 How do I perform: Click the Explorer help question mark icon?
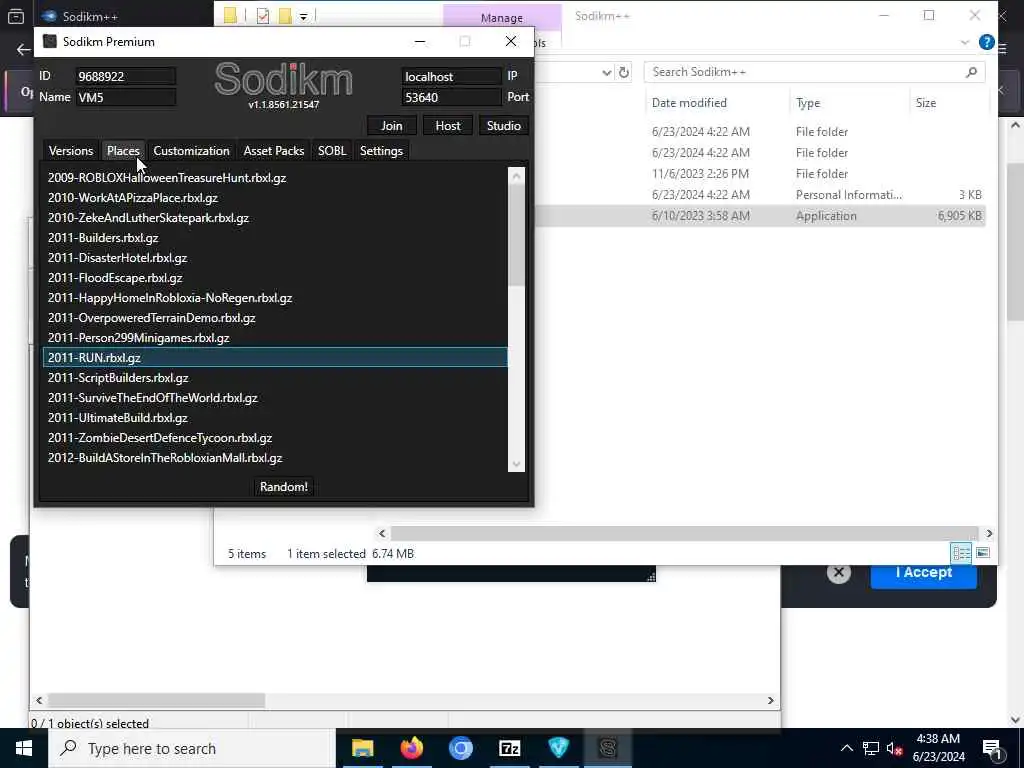tap(987, 42)
